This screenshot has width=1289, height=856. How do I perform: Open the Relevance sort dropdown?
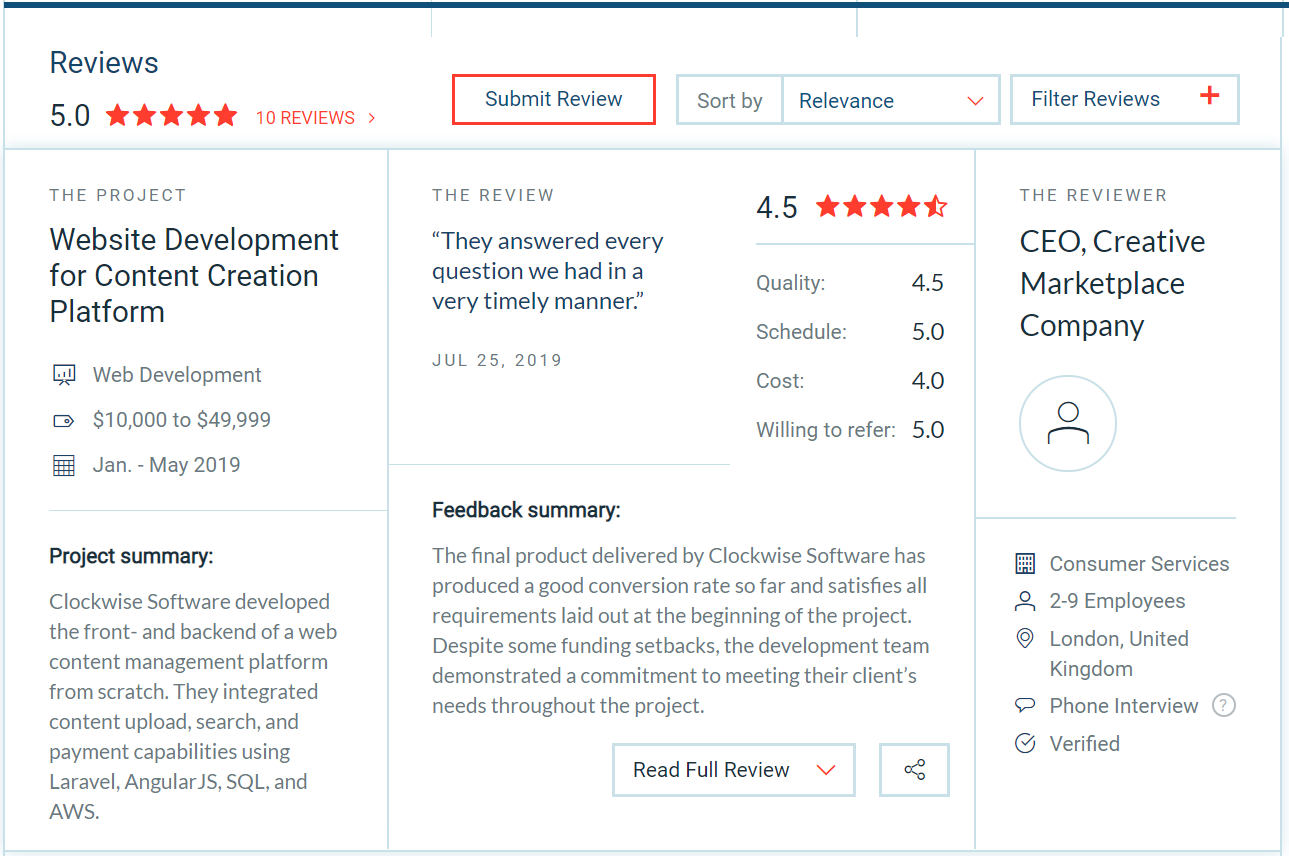click(890, 100)
